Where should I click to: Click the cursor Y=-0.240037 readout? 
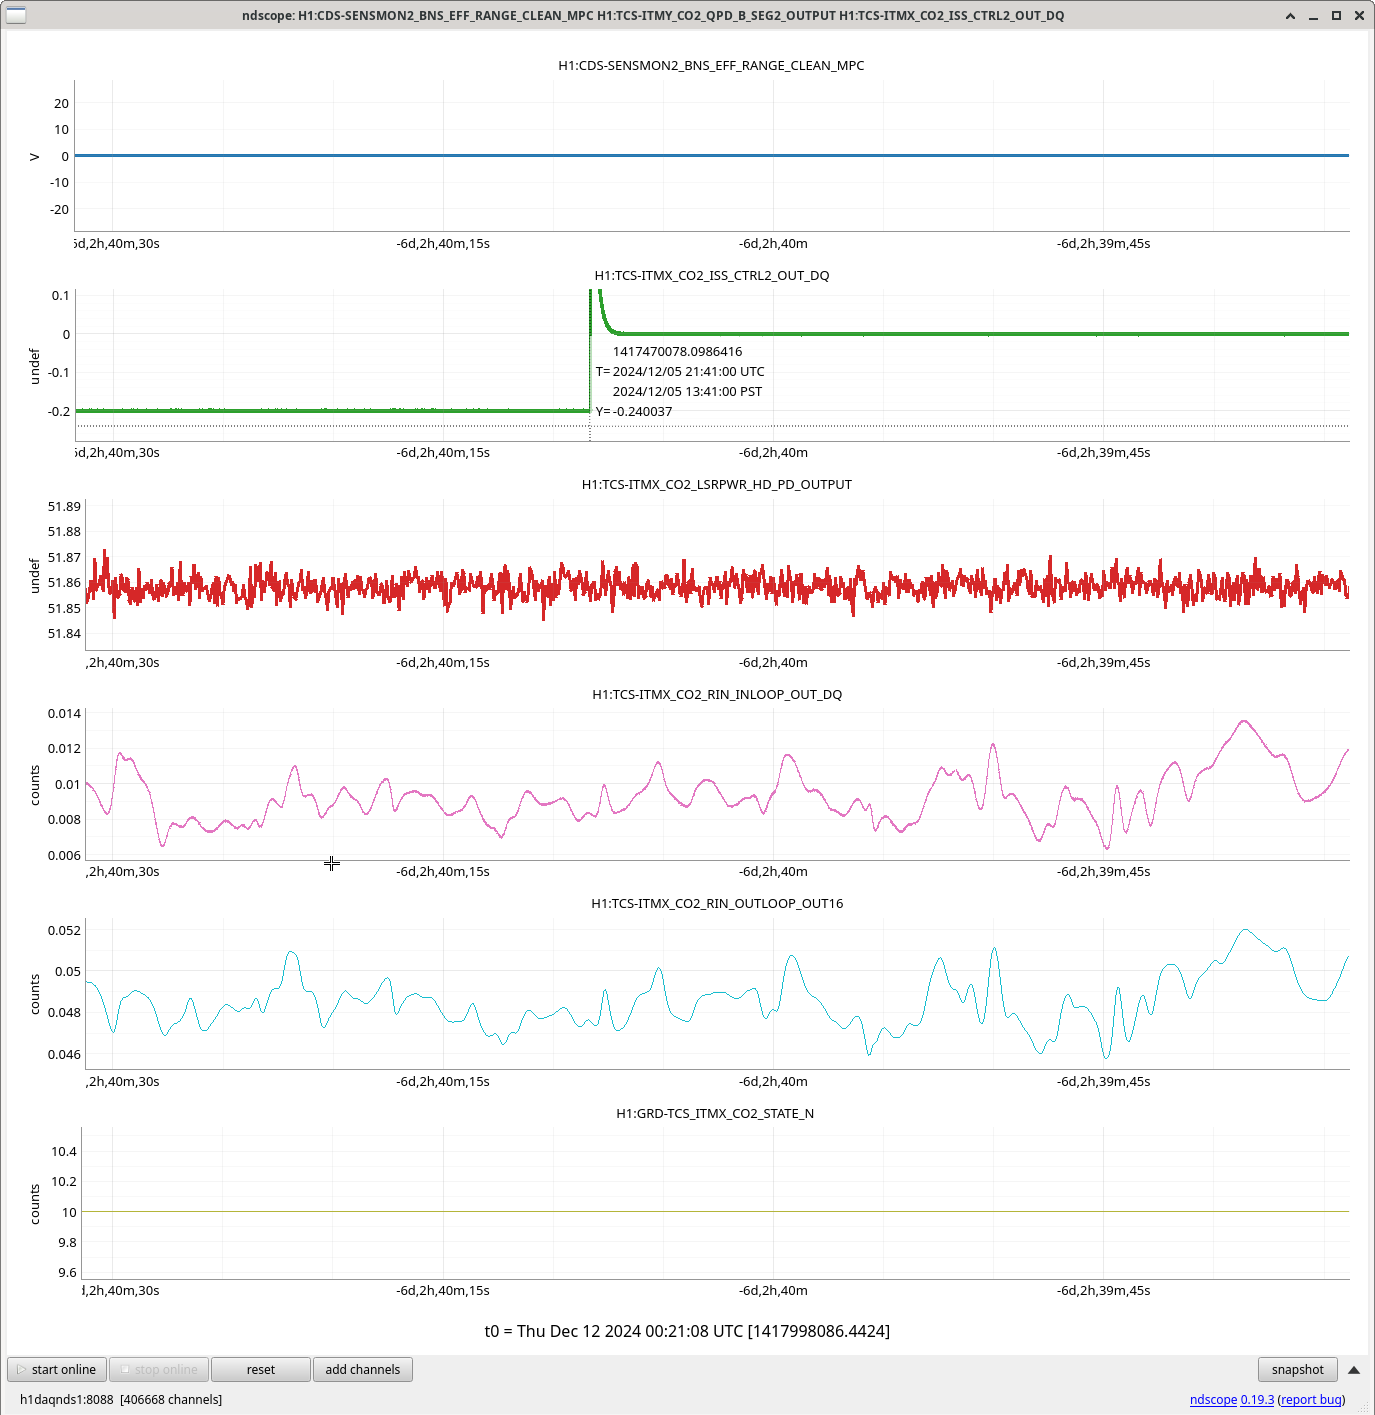click(x=634, y=411)
